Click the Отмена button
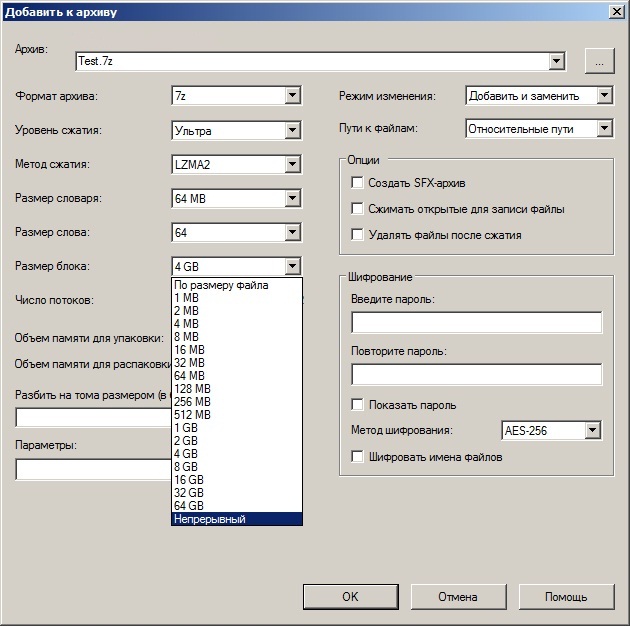The image size is (630, 626). click(458, 597)
